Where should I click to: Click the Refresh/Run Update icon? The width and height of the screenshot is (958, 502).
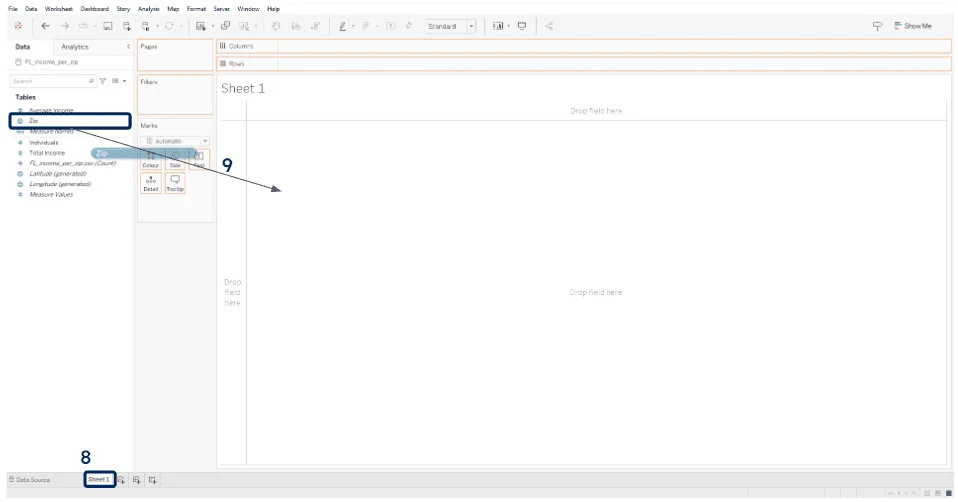169,26
